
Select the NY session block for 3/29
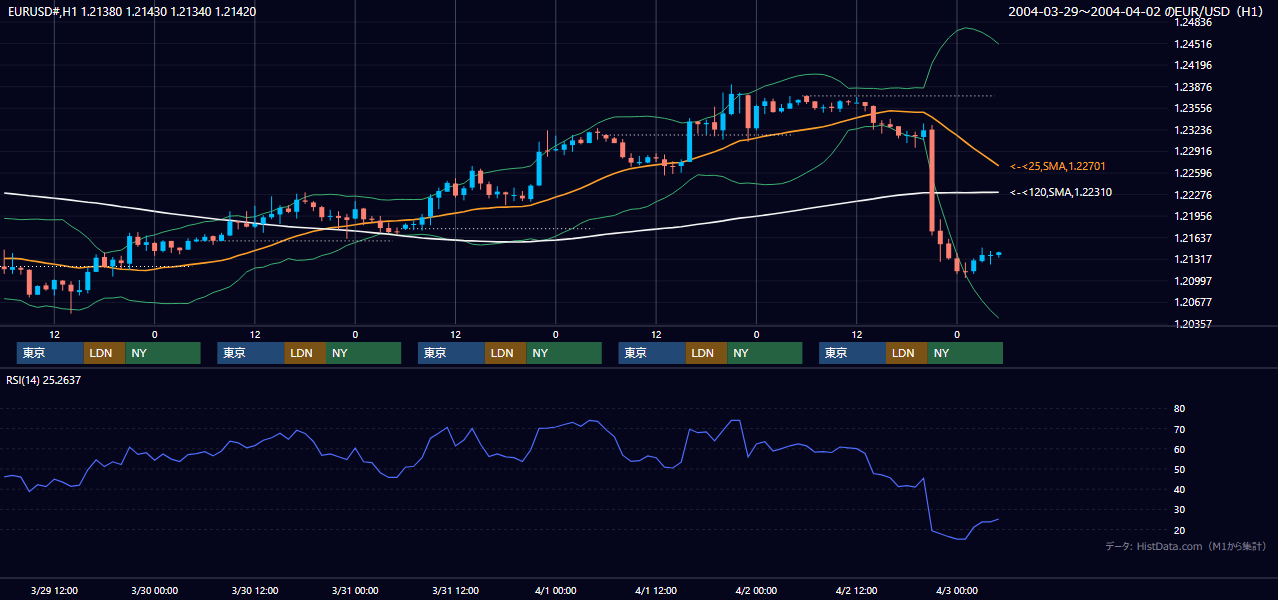163,353
